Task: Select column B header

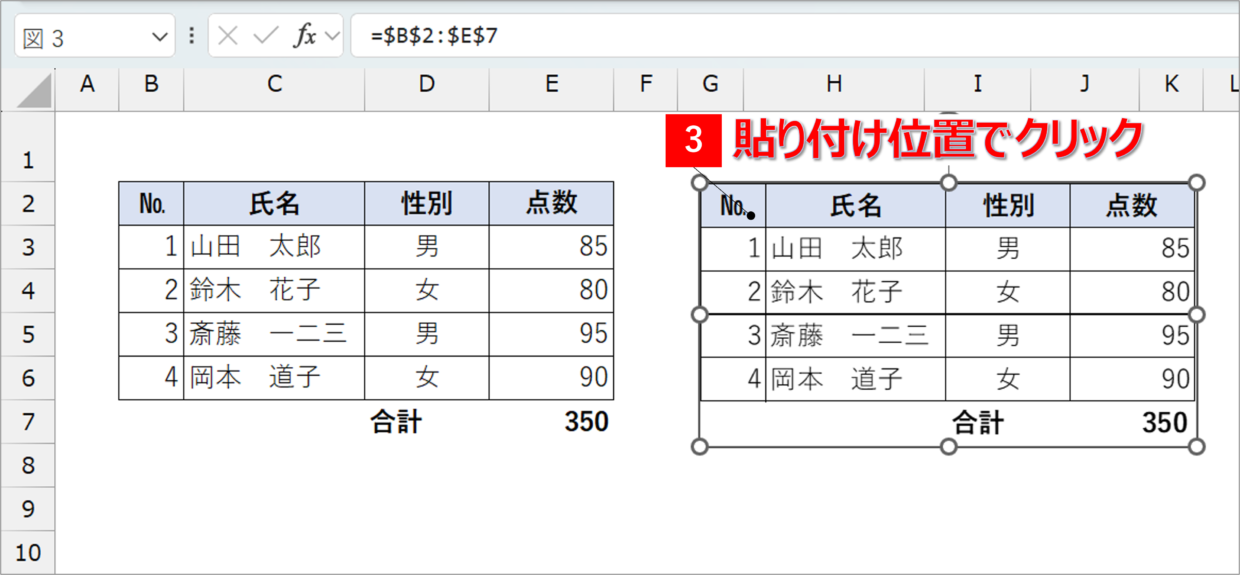Action: [151, 85]
